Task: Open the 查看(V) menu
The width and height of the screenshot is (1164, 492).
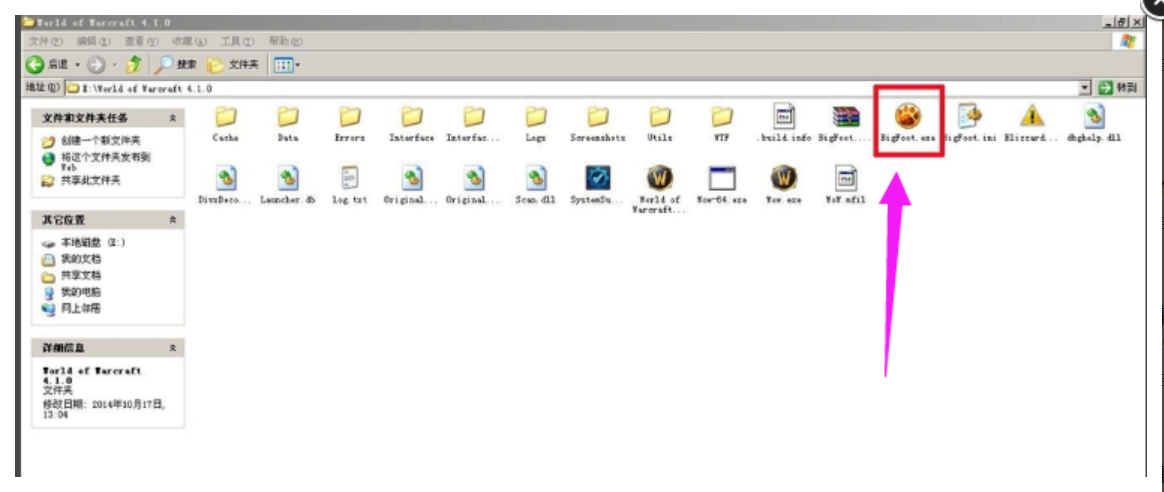Action: coord(141,41)
